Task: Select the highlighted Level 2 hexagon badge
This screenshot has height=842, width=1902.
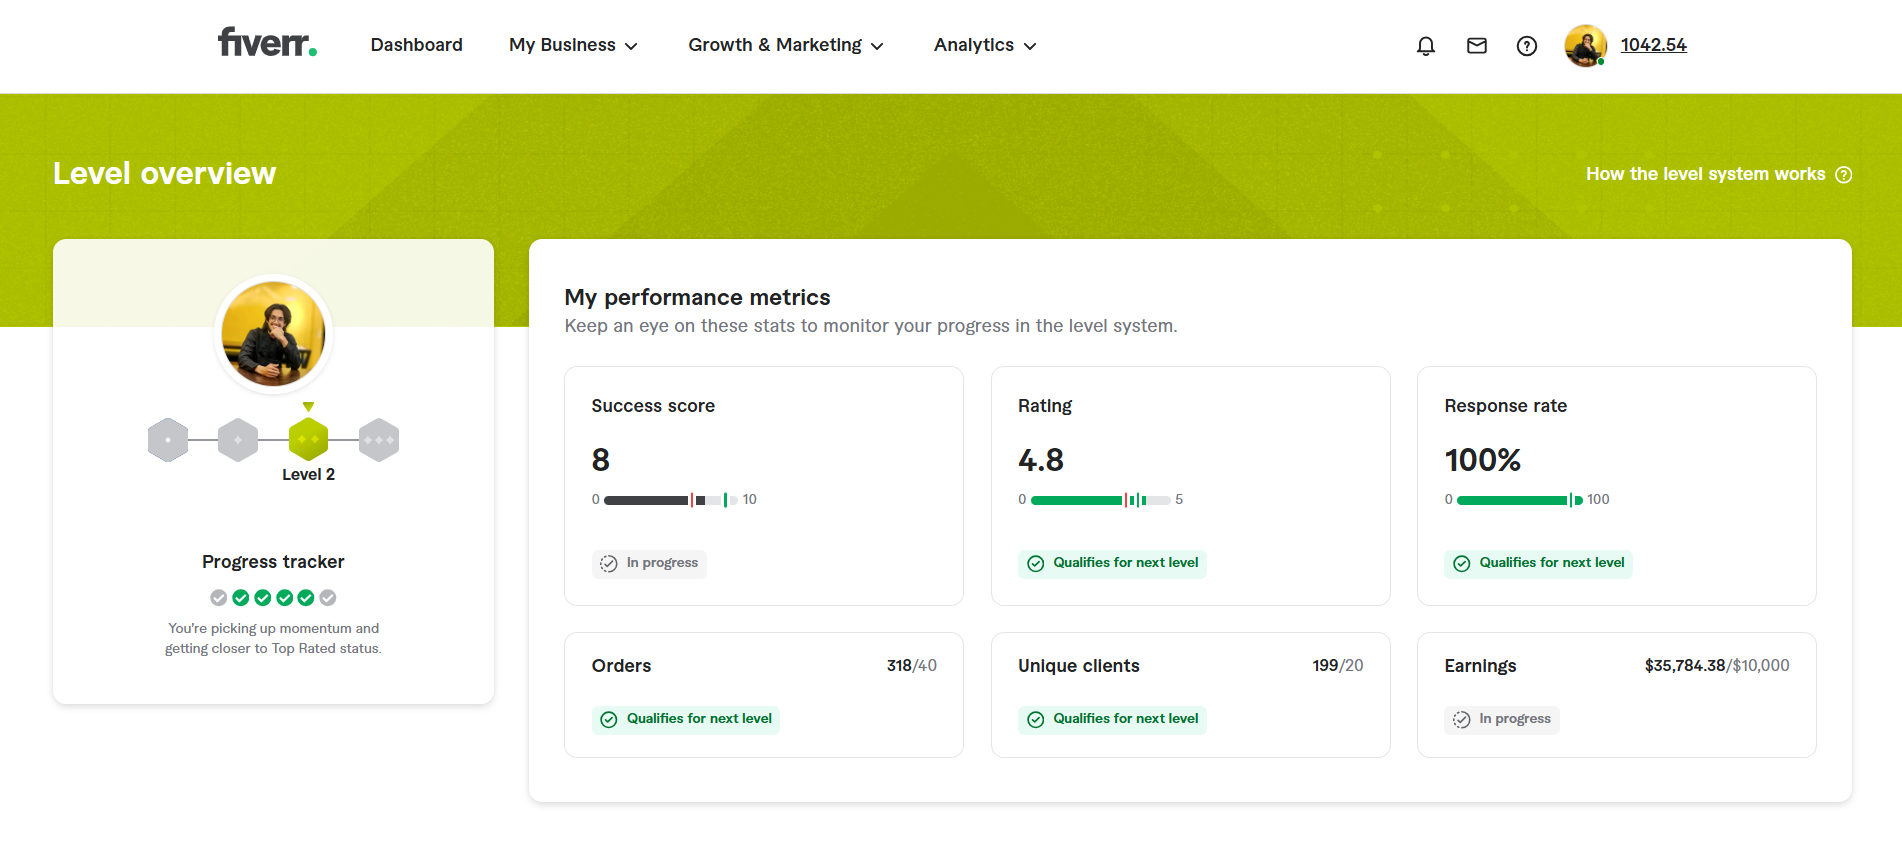Action: (x=308, y=440)
